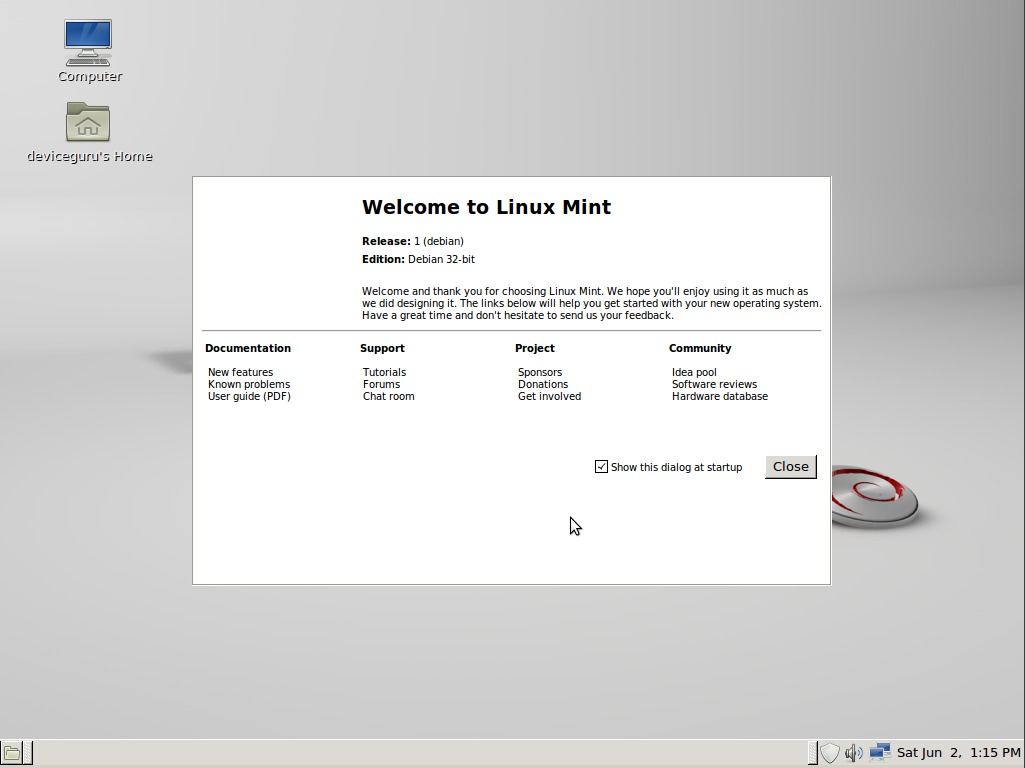The height and width of the screenshot is (768, 1025).
Task: Click the Welcome to Linux Mint title
Action: (x=486, y=207)
